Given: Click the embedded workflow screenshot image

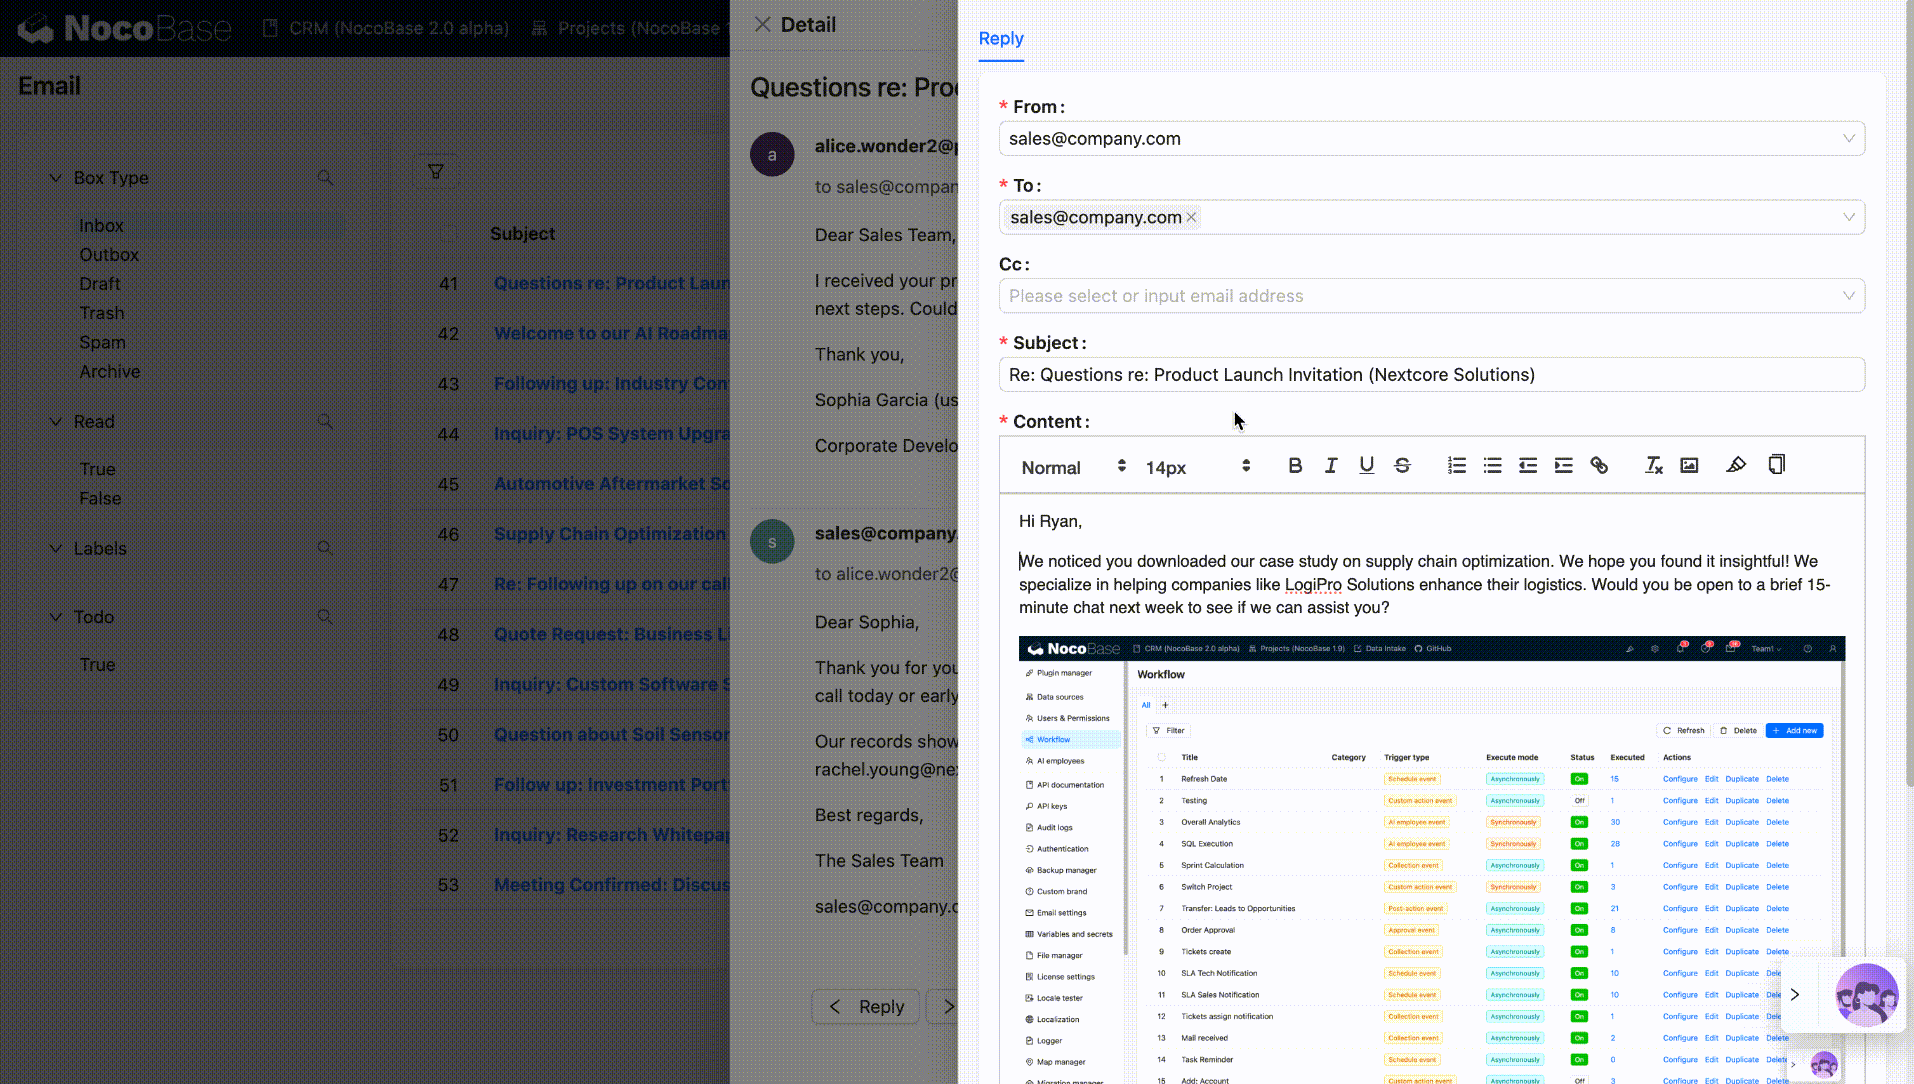Looking at the screenshot, I should coord(1430,860).
